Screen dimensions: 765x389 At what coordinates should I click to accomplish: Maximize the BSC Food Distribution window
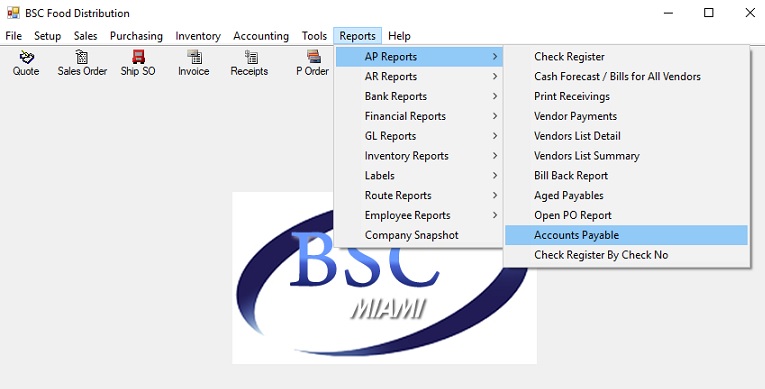pyautogui.click(x=709, y=13)
